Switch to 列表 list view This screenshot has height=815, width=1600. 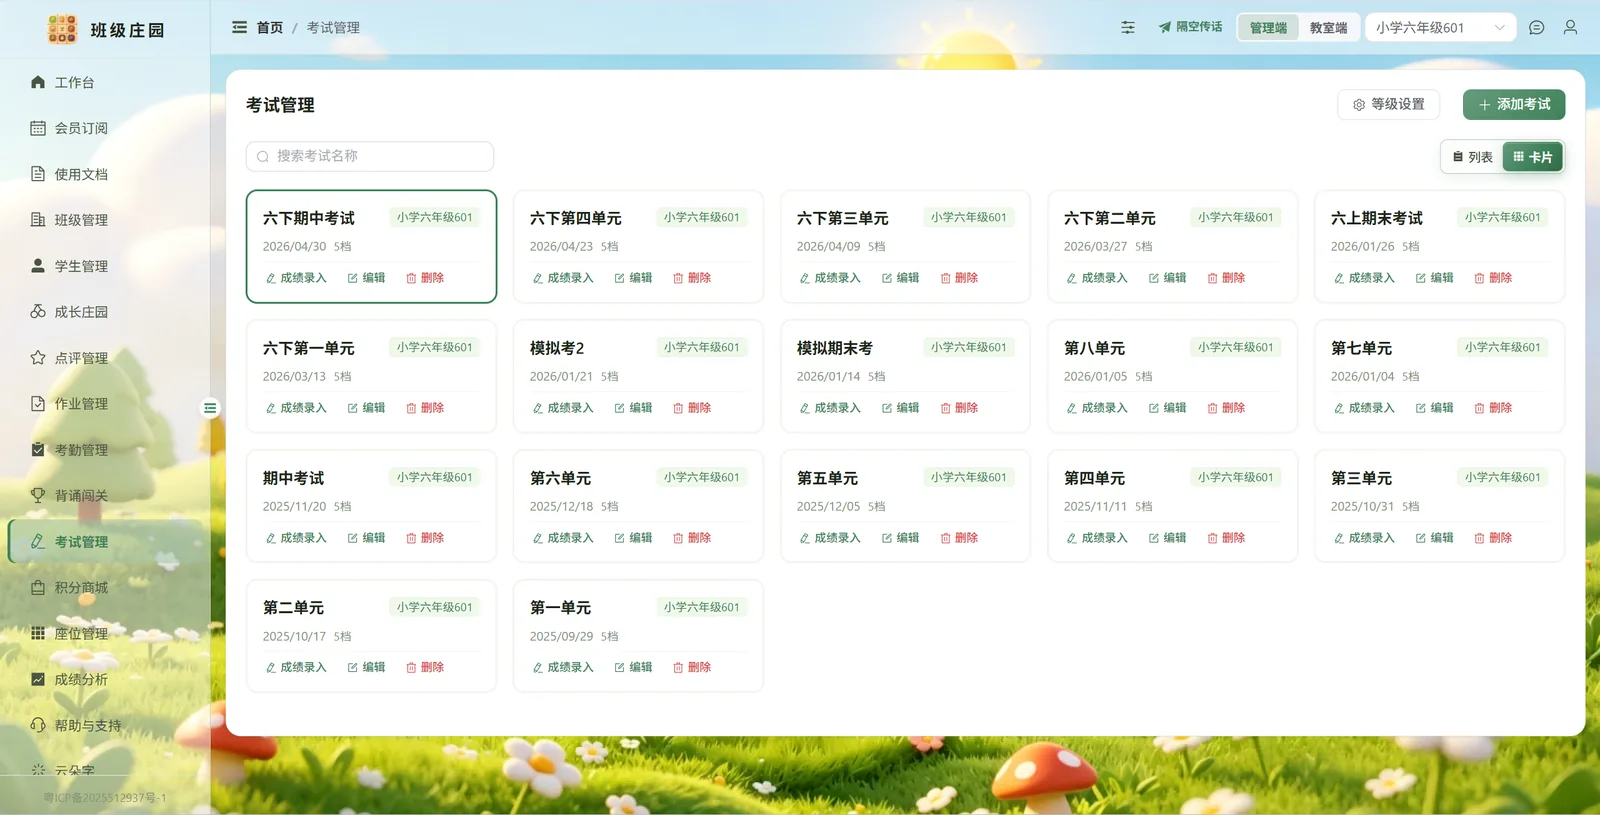click(1473, 157)
